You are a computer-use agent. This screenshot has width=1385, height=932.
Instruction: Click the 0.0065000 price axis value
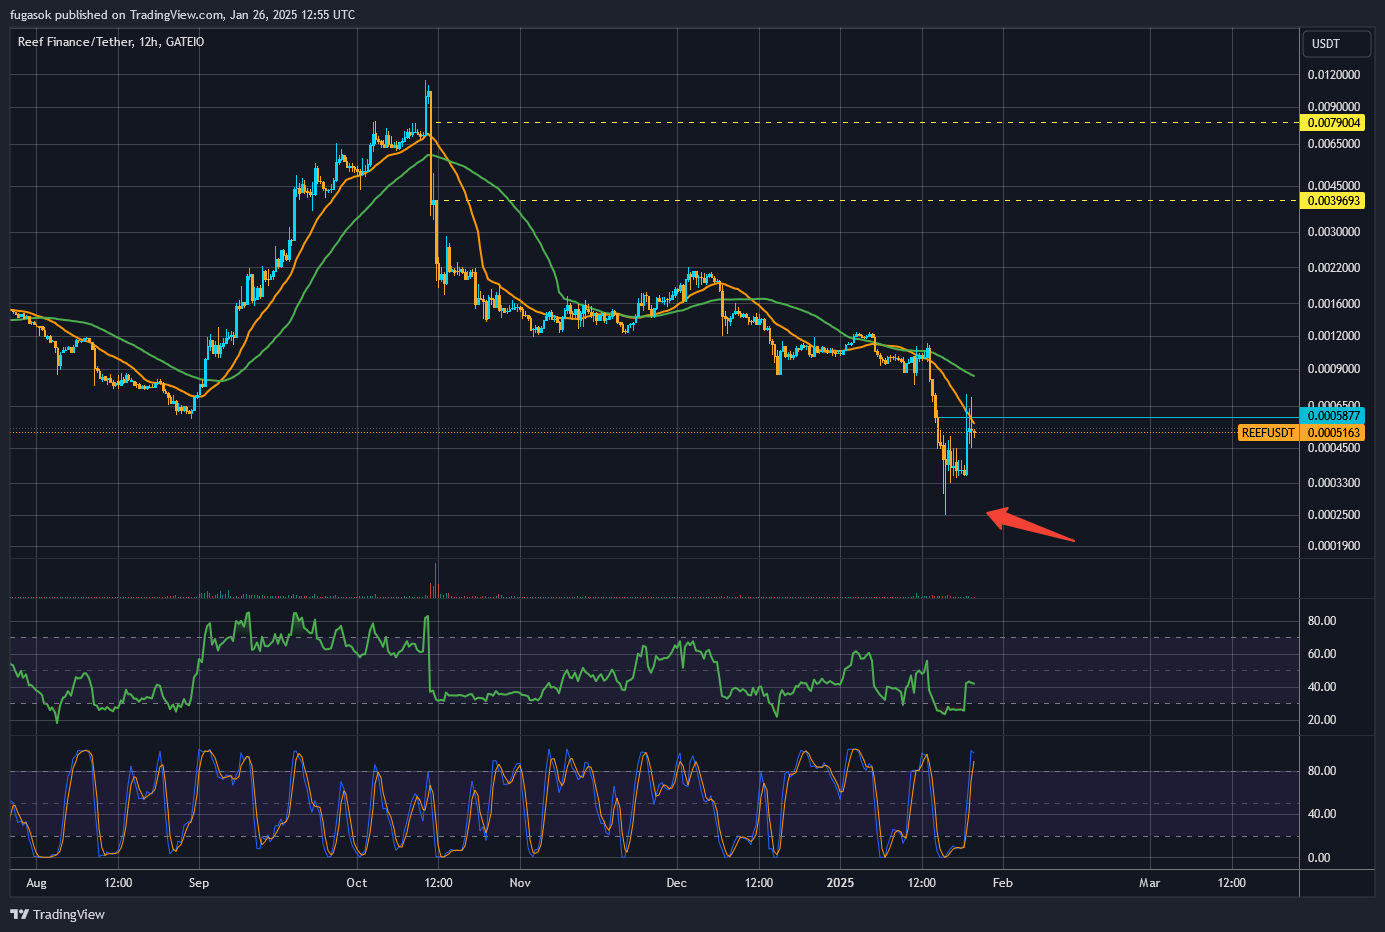(x=1334, y=144)
